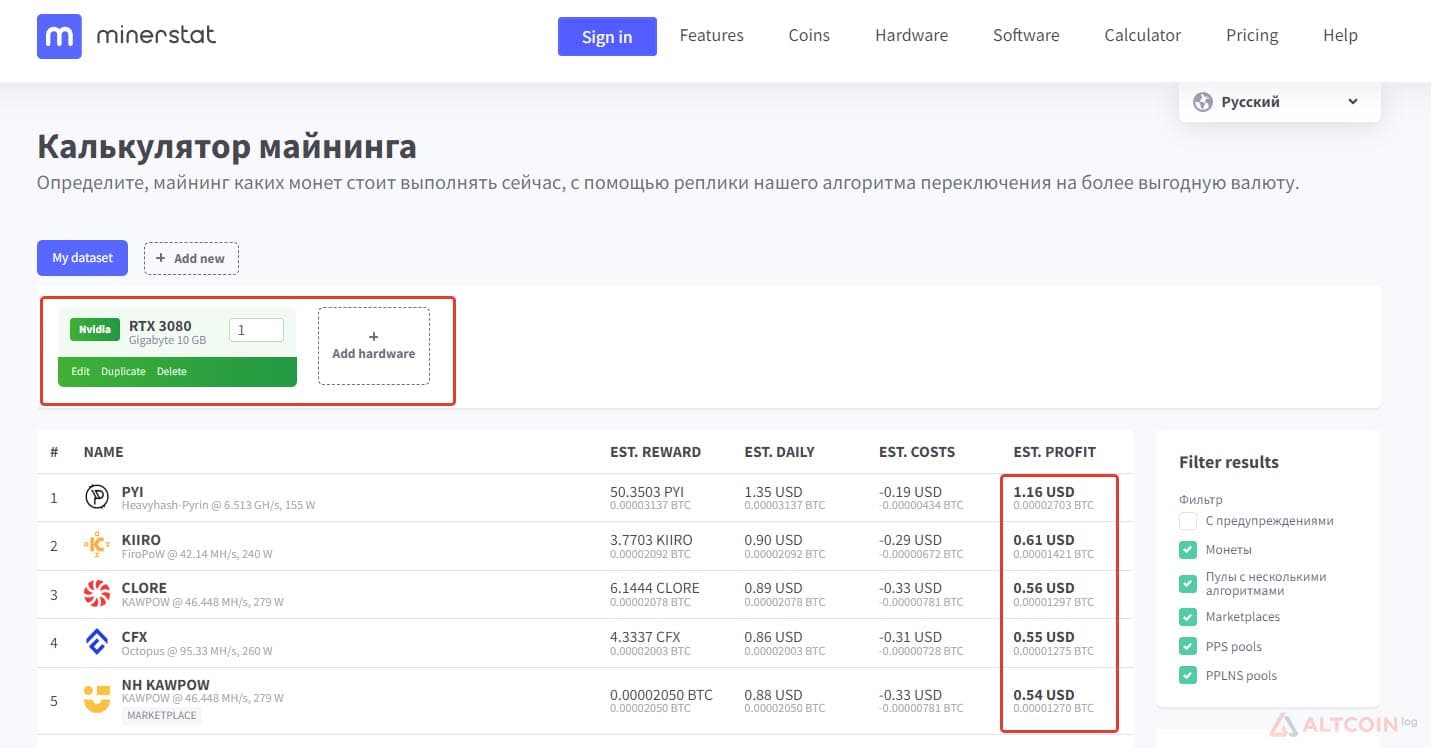Click the Nvidia badge on RTX 3080 card
This screenshot has height=748, width=1431.
pos(95,329)
